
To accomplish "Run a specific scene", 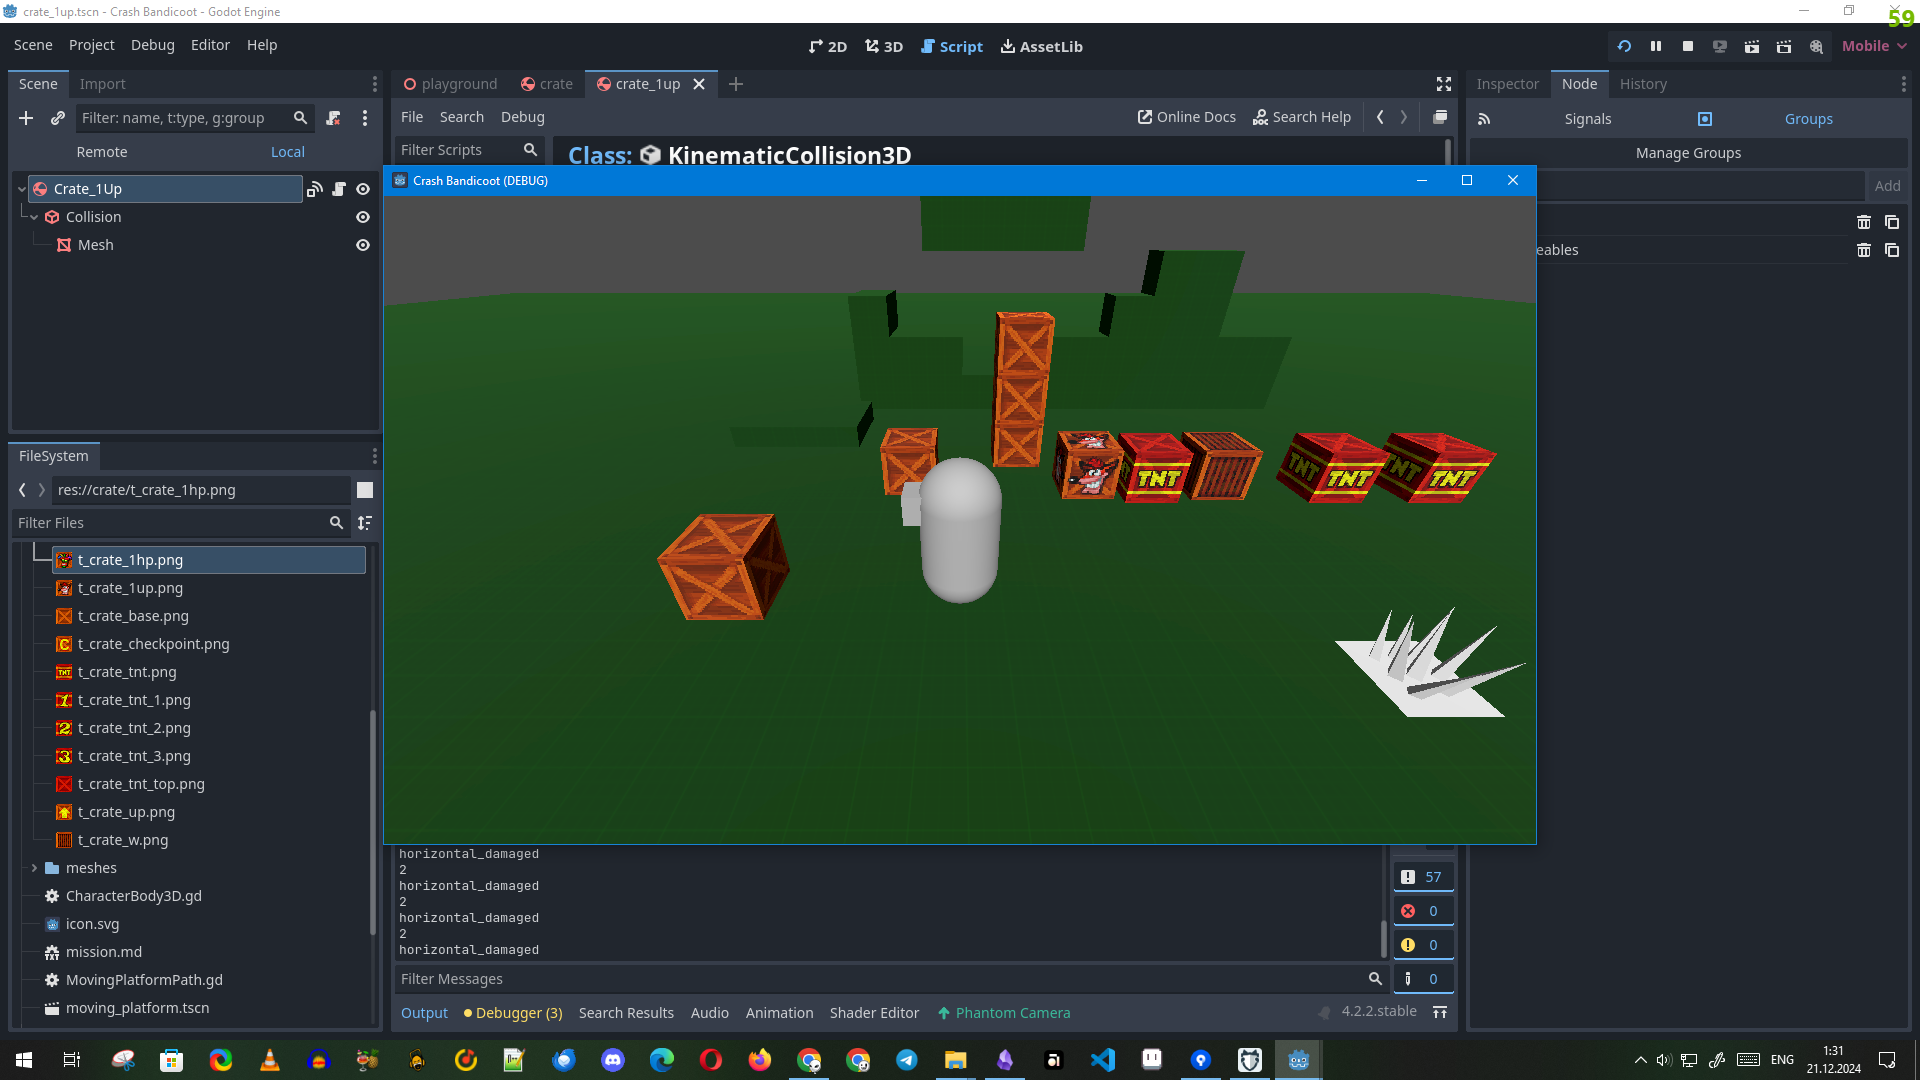I will [x=1784, y=46].
